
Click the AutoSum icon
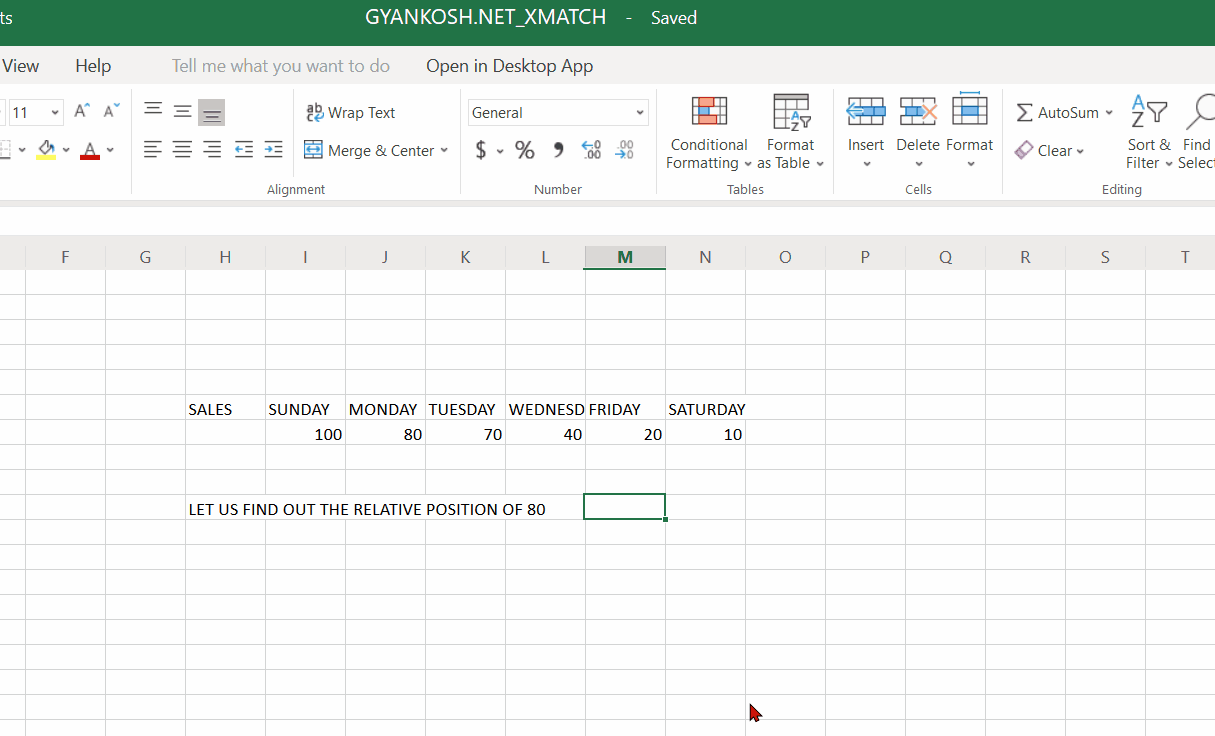pyautogui.click(x=1027, y=112)
